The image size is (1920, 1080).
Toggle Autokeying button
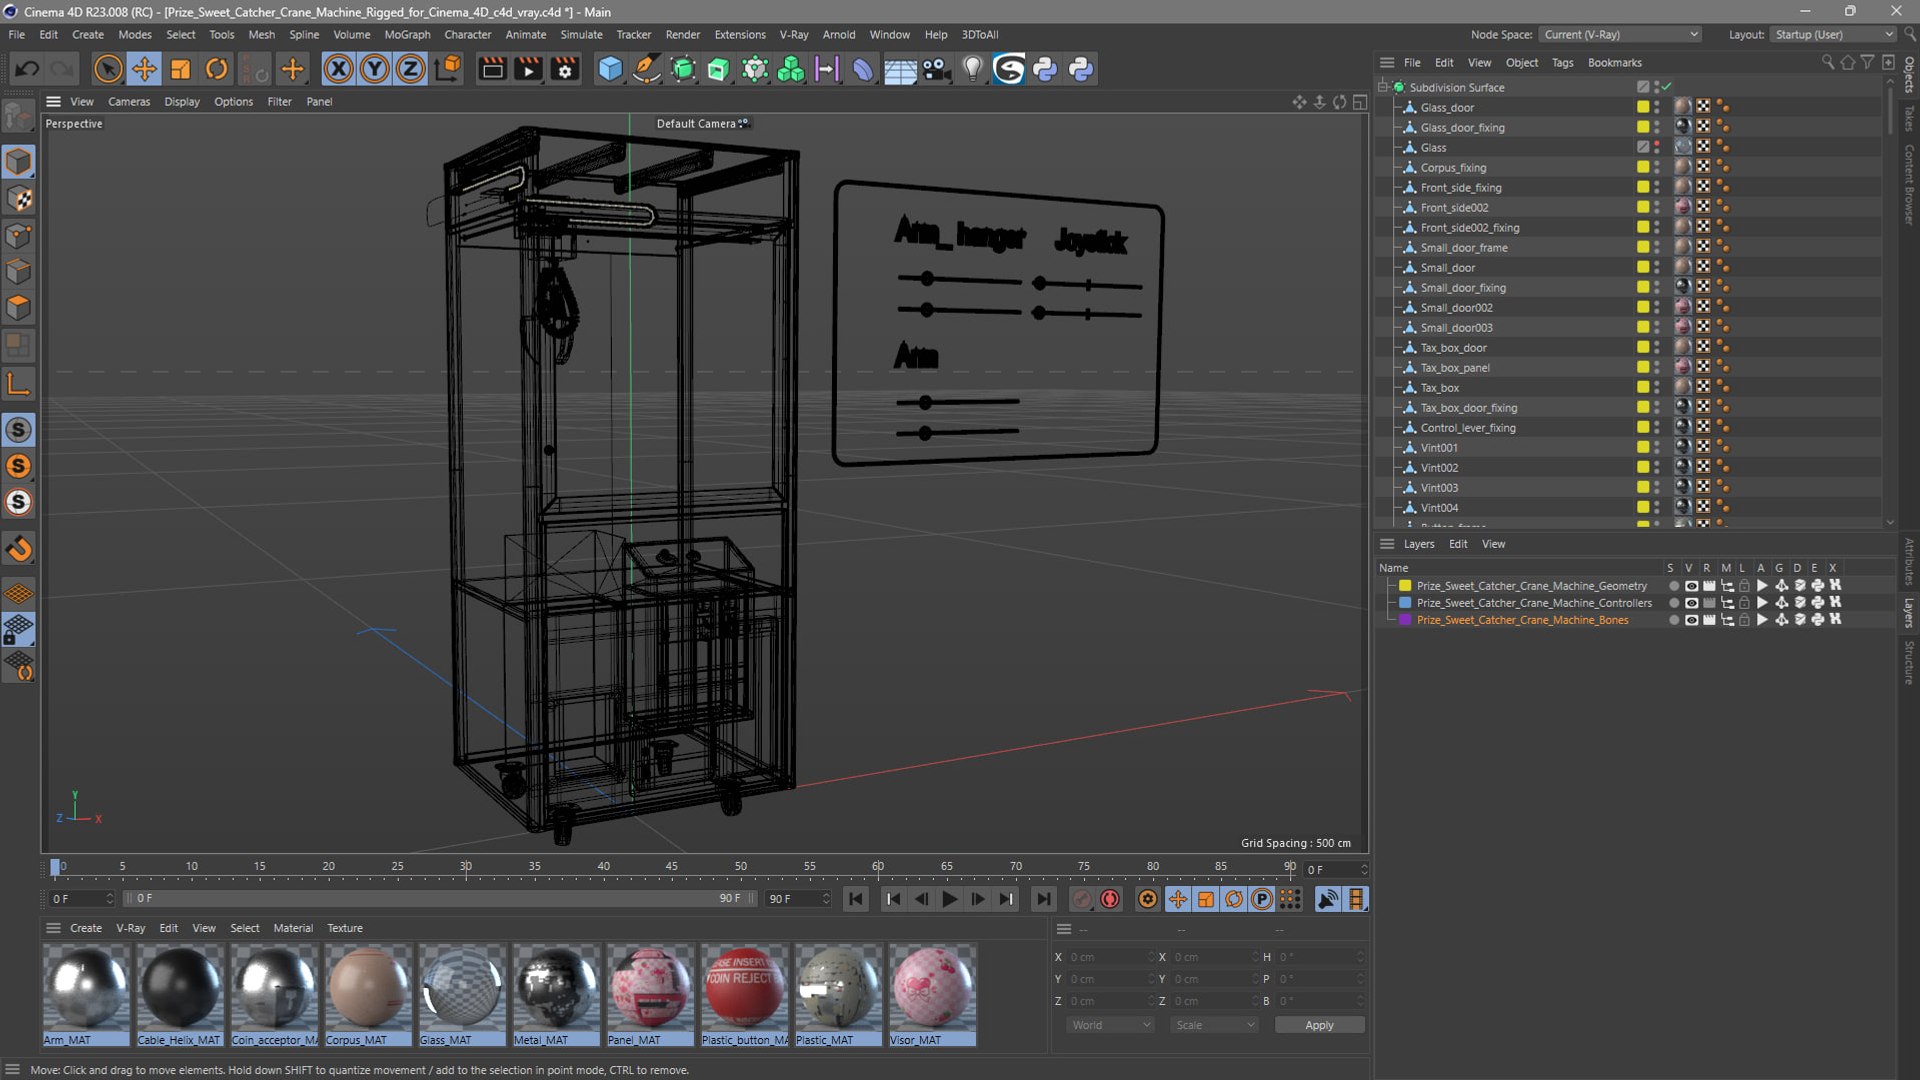coord(1109,899)
